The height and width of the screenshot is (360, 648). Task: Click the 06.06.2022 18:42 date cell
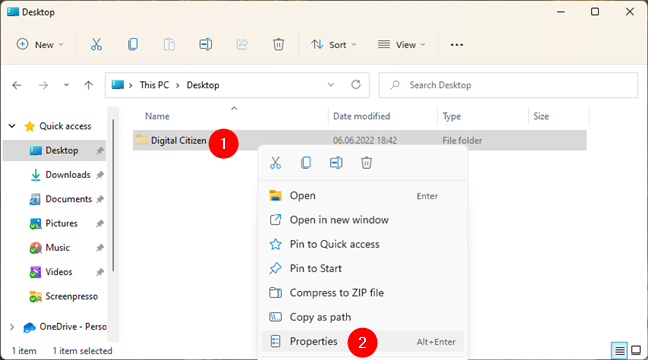365,141
